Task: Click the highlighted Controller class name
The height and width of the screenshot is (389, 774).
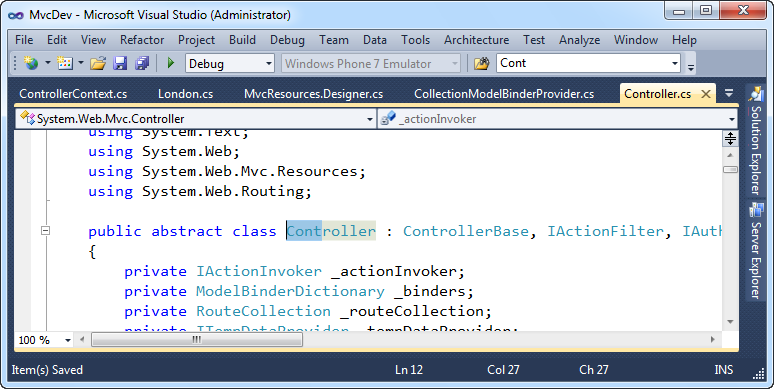Action: pos(331,231)
